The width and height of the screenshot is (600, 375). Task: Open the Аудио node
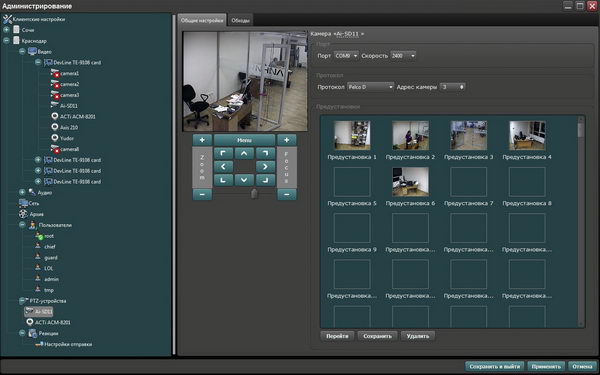coord(44,192)
